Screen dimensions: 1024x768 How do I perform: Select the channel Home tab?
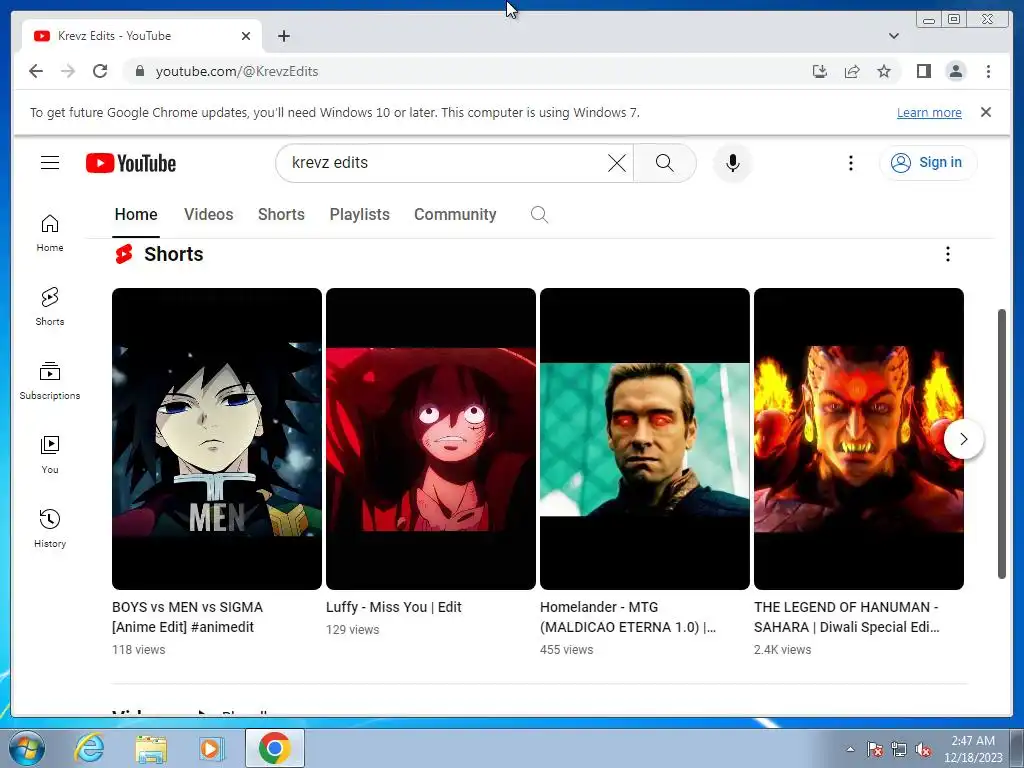[136, 214]
